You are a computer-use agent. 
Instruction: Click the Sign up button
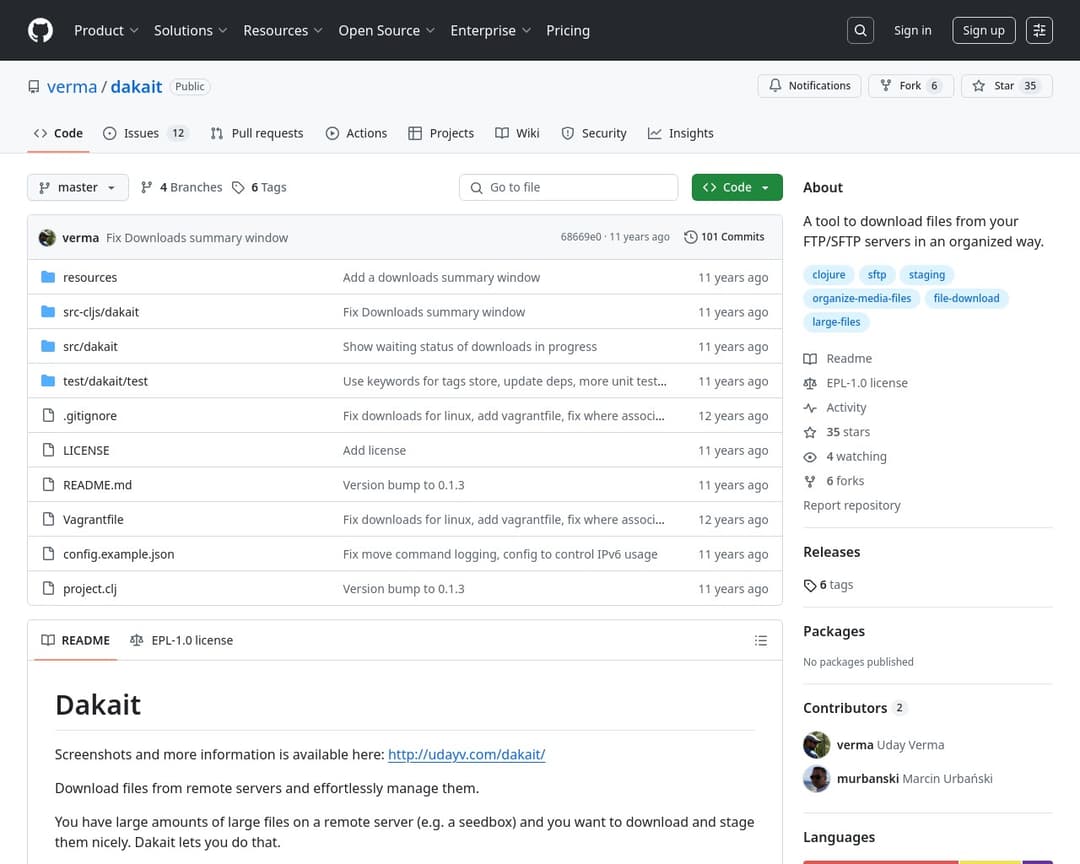[984, 30]
